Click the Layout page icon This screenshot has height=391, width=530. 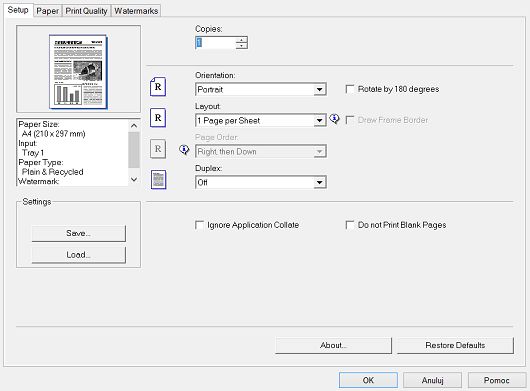pyautogui.click(x=158, y=118)
